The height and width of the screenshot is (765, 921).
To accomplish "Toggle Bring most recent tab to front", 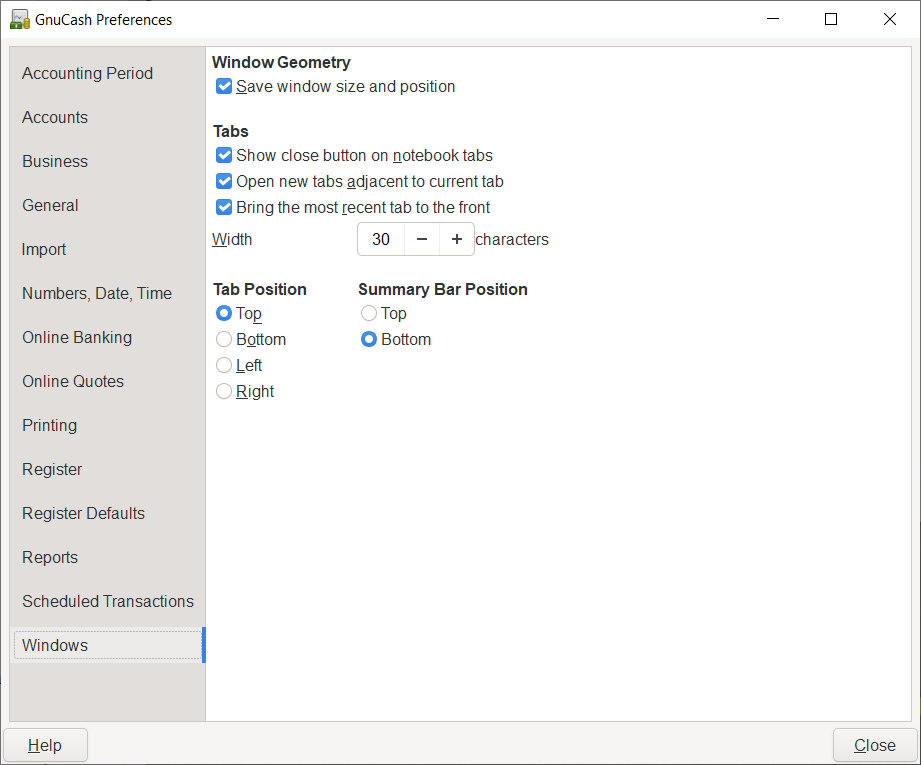I will tap(224, 208).
